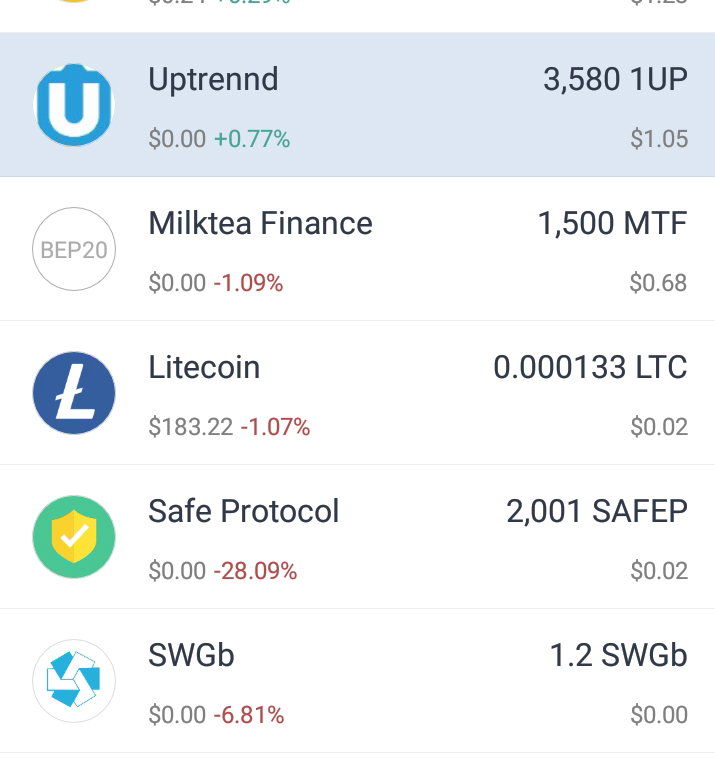Open the SWGb token logo icon
Image resolution: width=715 pixels, height=760 pixels.
point(74,681)
